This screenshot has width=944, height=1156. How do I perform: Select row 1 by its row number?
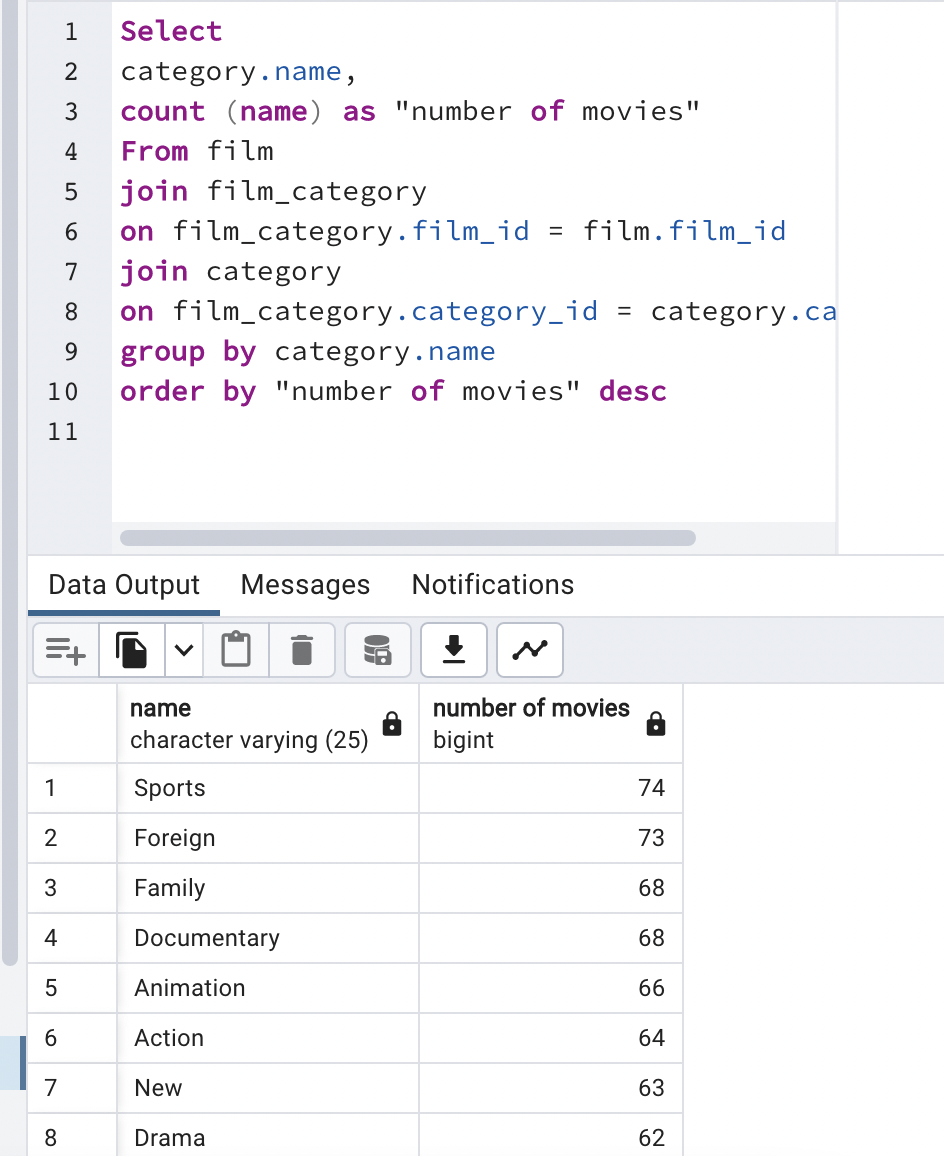point(72,788)
